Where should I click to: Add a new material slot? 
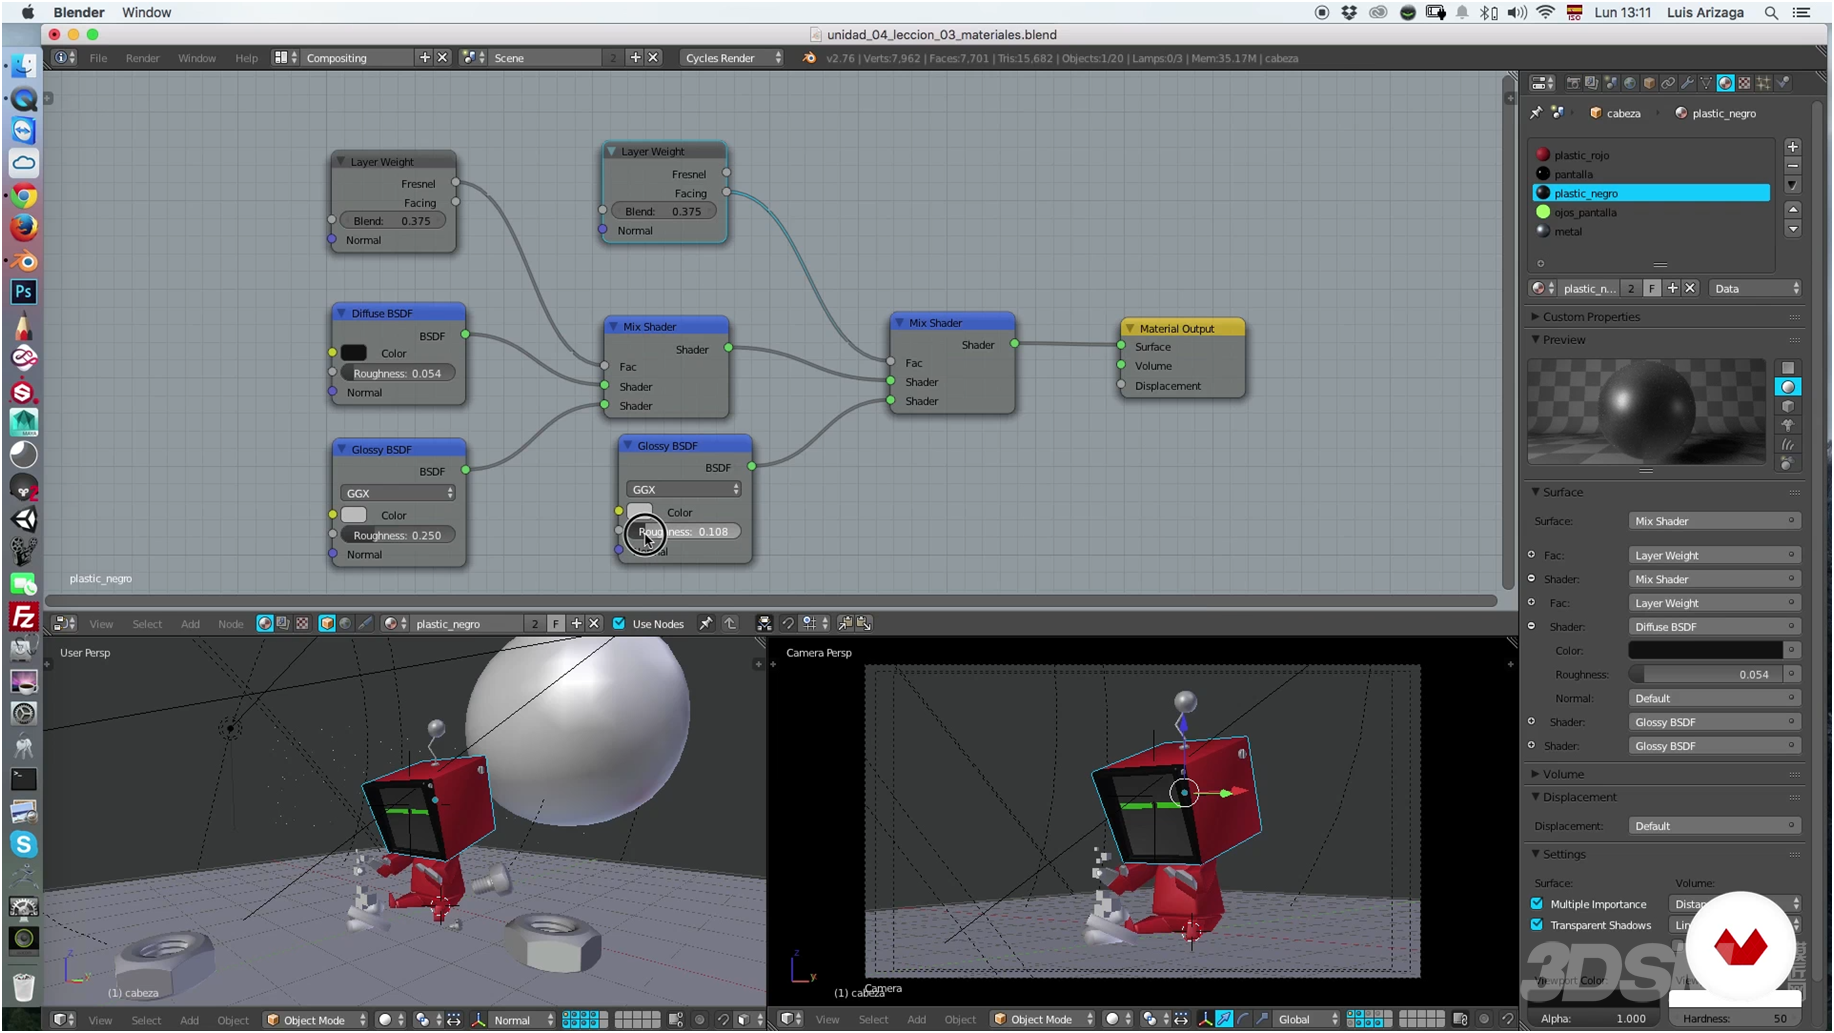coord(1793,147)
